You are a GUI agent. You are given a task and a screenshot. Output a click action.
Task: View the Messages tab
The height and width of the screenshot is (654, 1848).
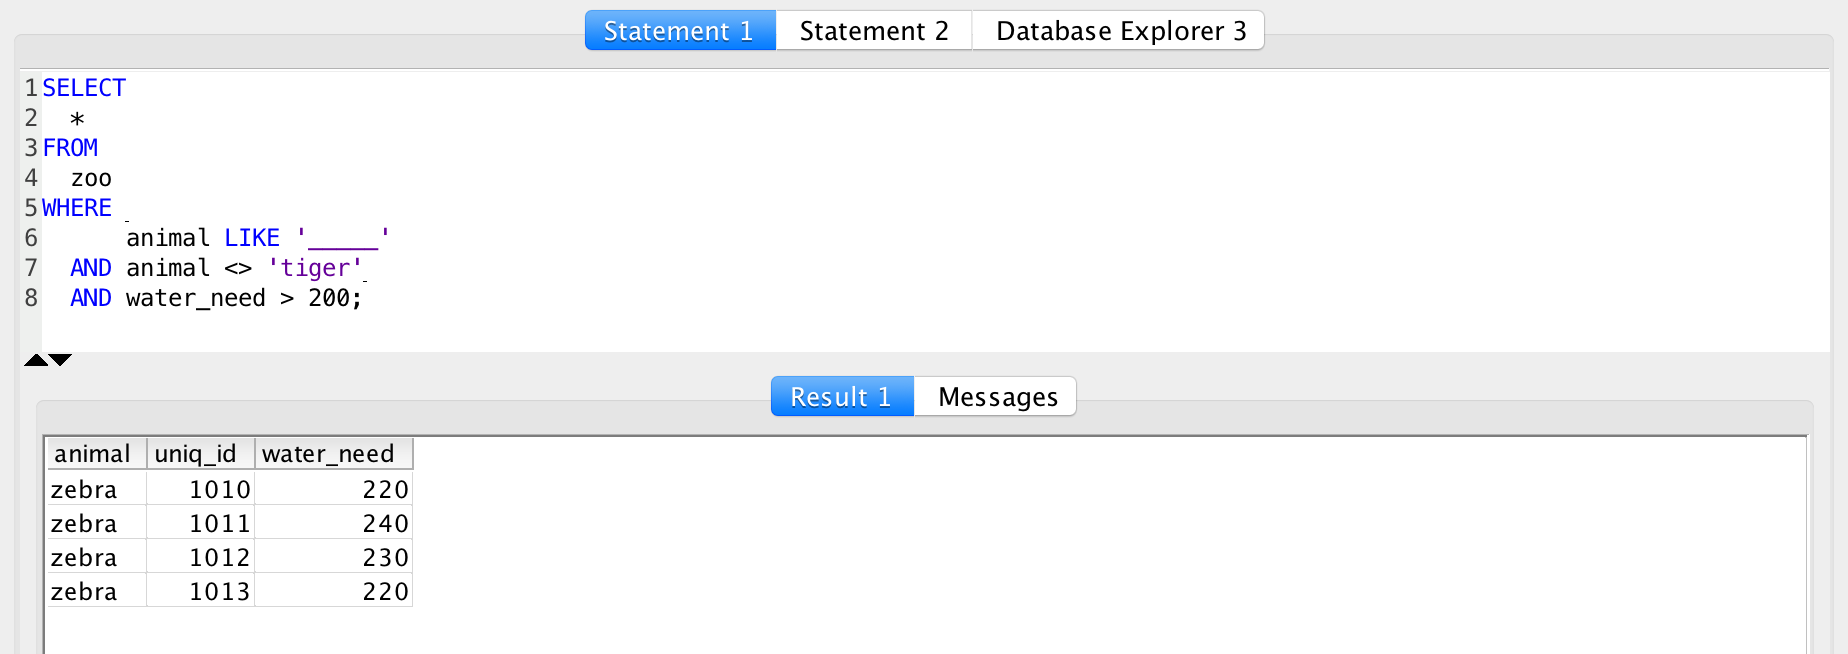(995, 396)
